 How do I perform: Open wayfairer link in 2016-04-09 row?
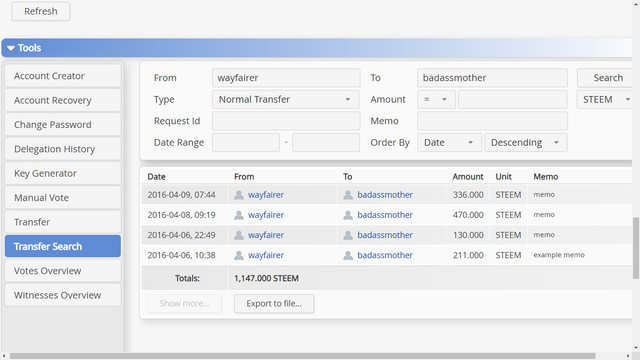(x=266, y=195)
